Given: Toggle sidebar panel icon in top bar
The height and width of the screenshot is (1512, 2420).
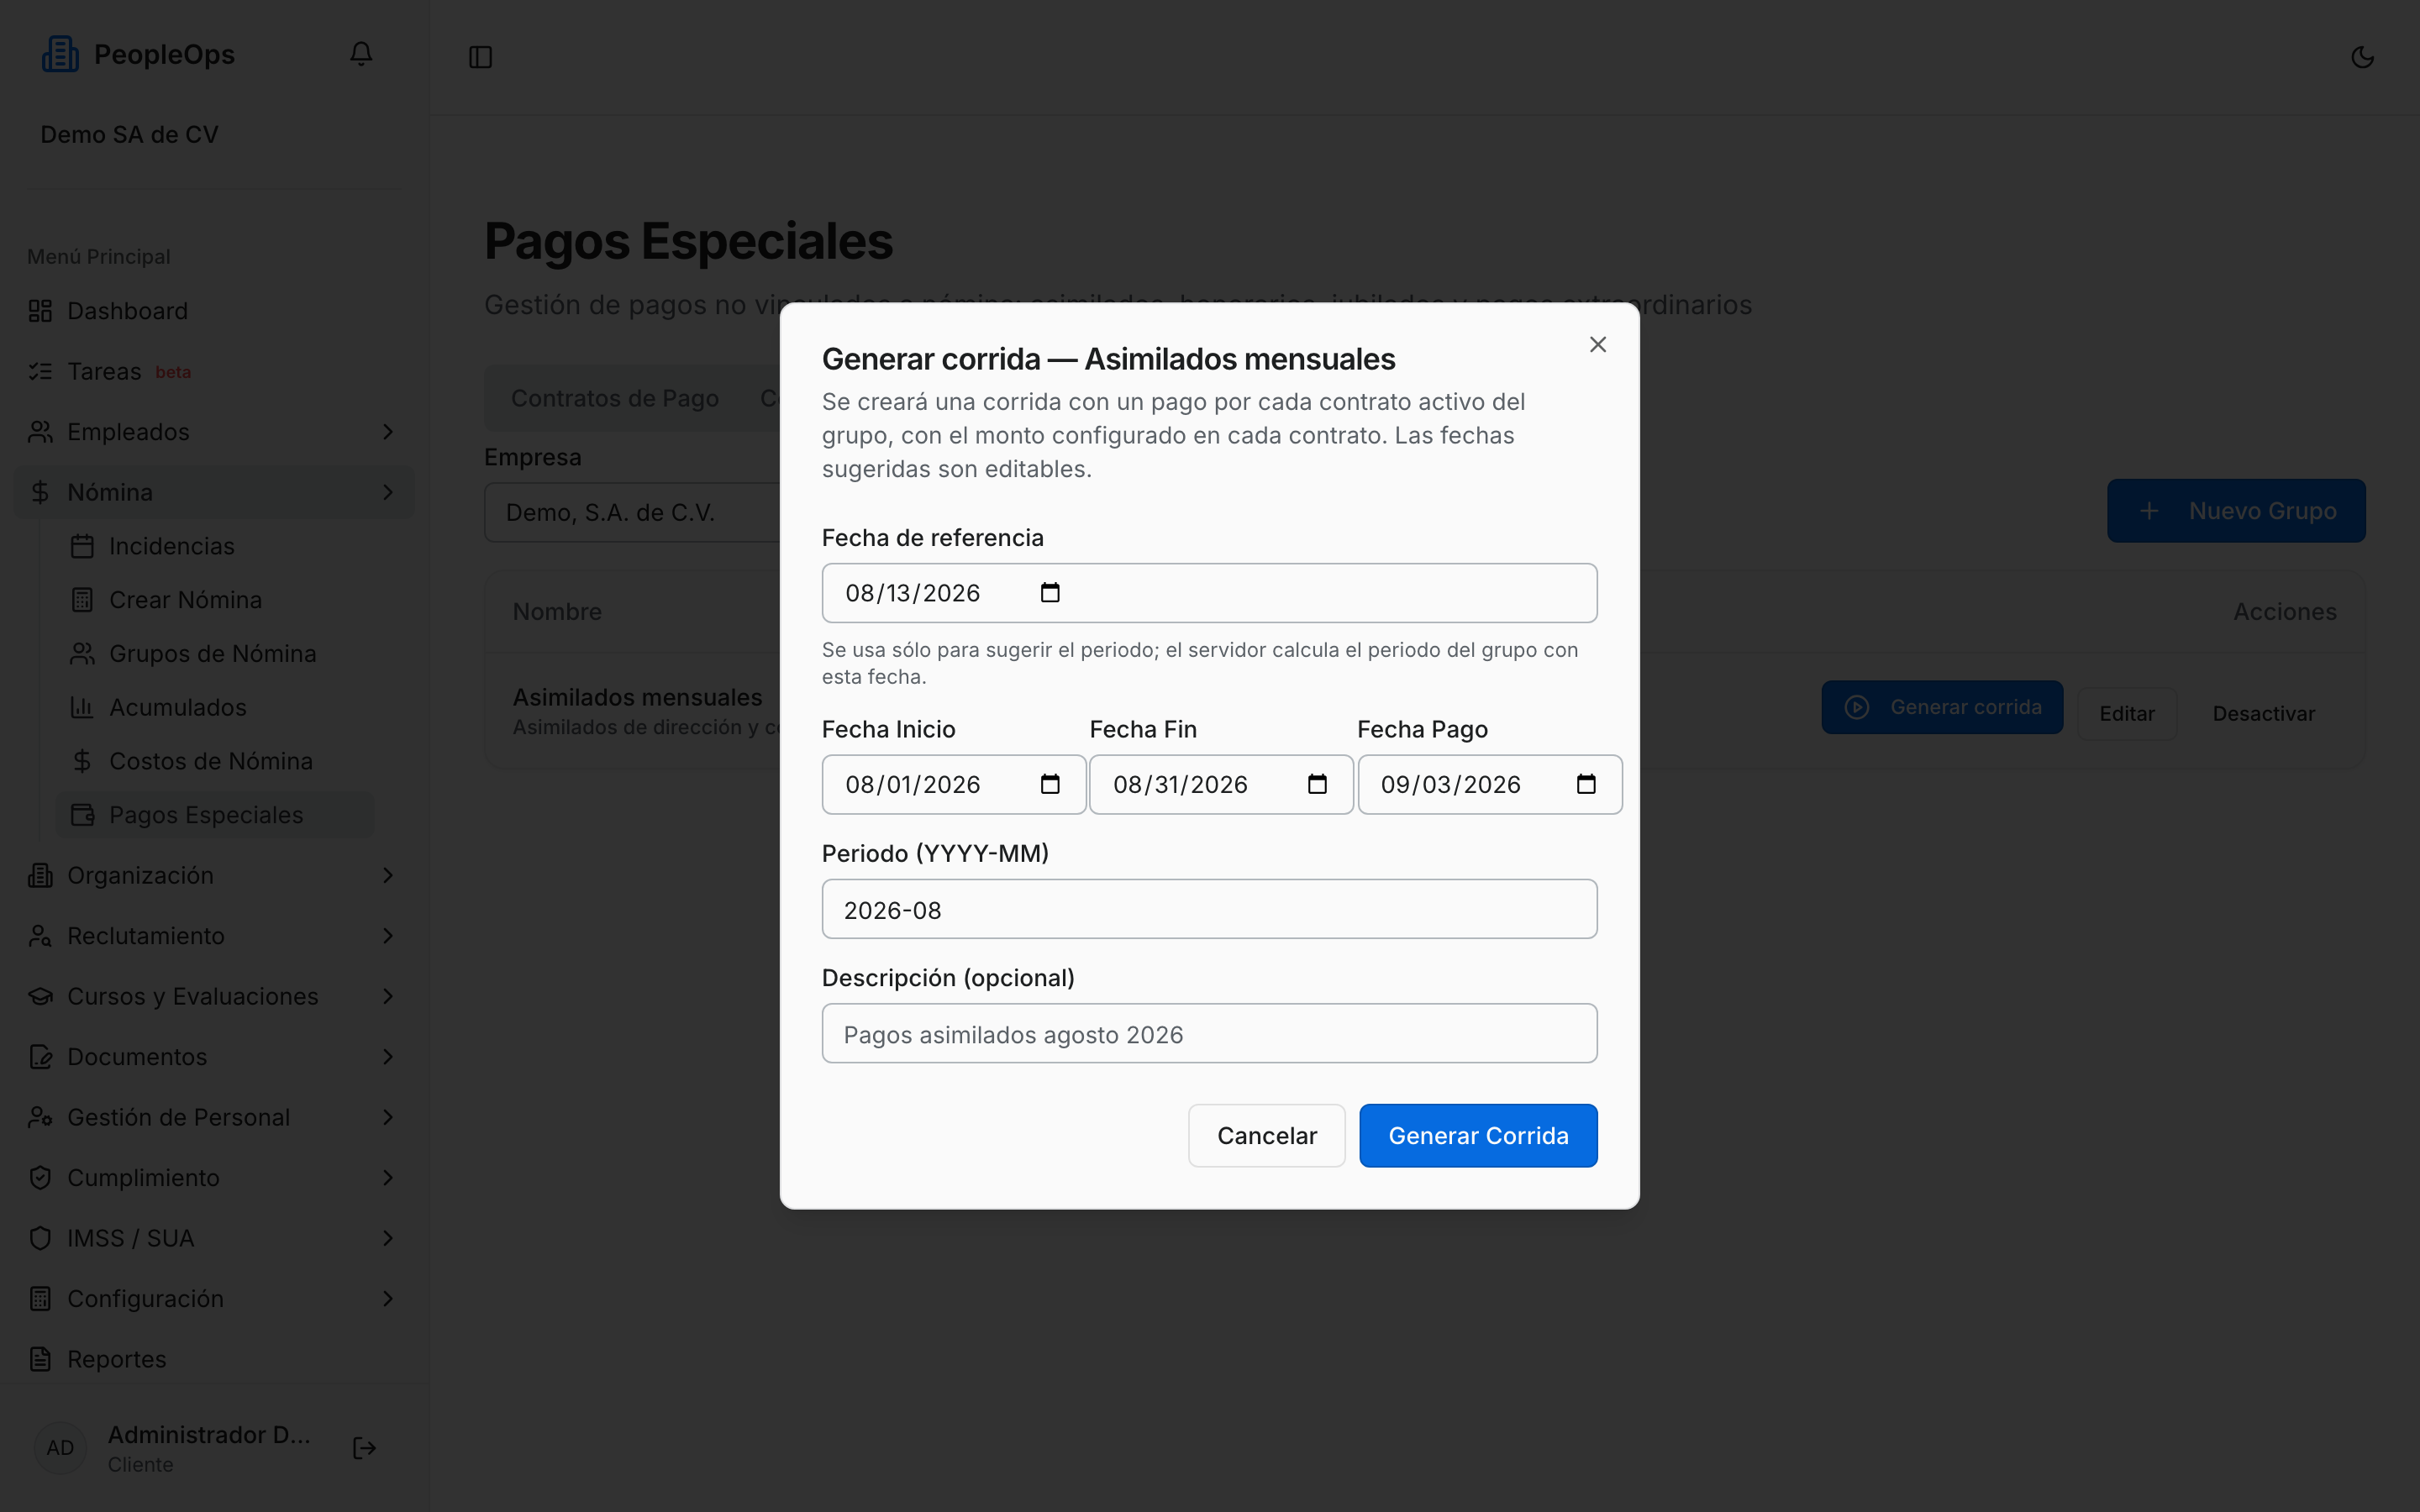Looking at the screenshot, I should coord(481,57).
